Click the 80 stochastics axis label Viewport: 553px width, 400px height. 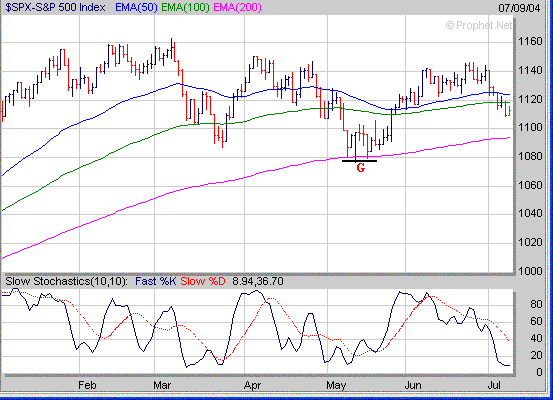[x=536, y=304]
